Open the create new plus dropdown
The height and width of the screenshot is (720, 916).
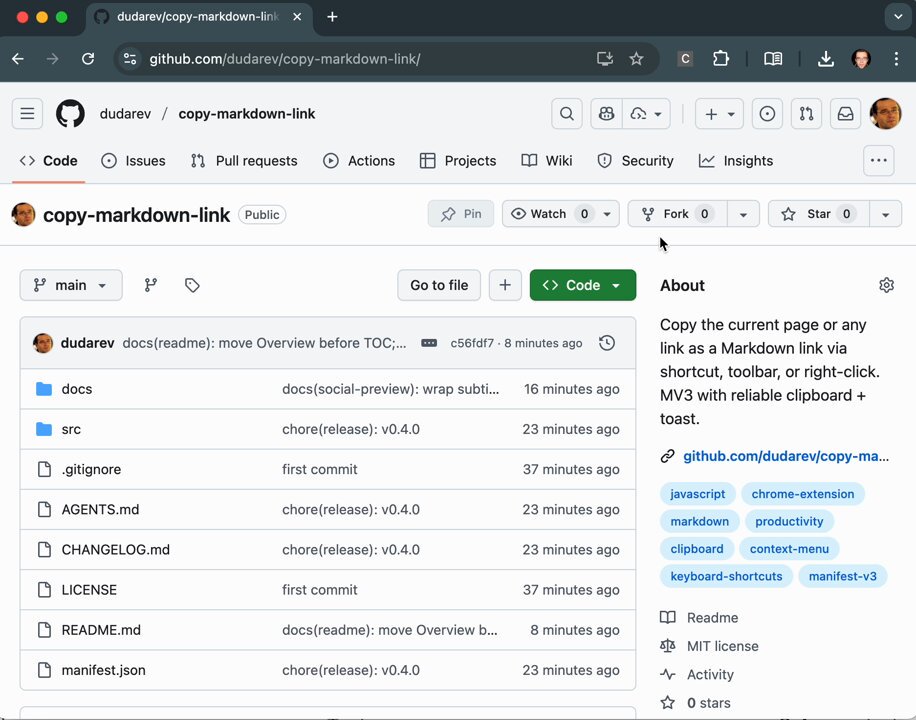click(x=719, y=113)
